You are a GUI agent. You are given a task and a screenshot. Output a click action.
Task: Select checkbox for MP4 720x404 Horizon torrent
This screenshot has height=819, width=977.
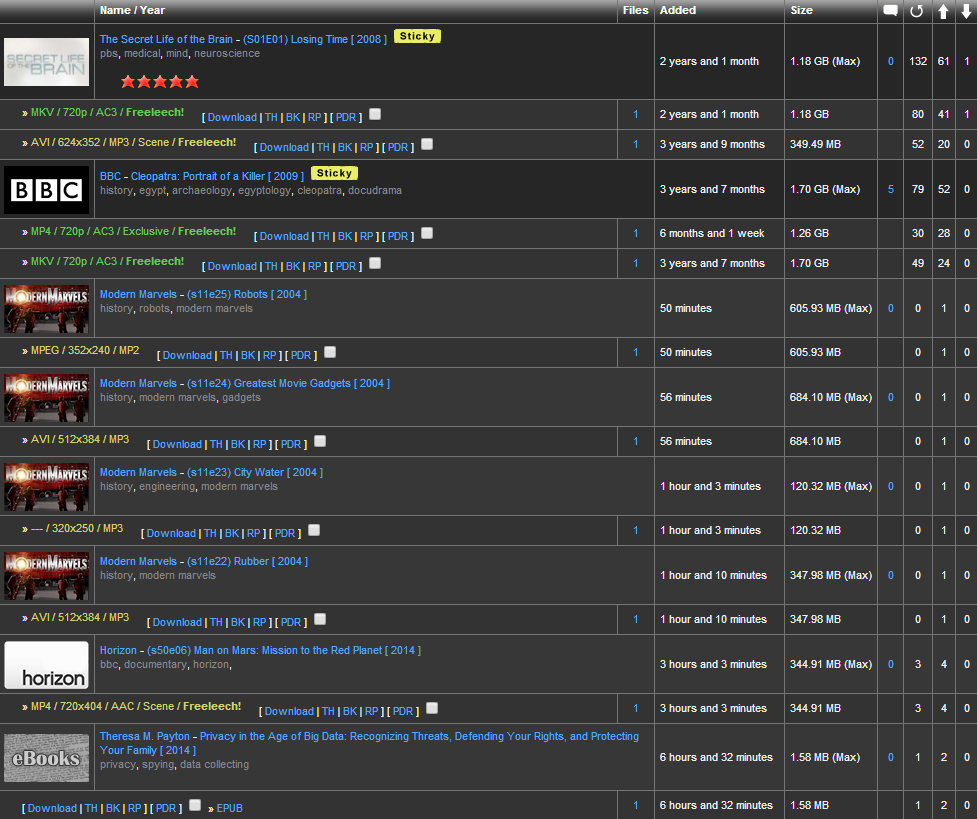432,709
